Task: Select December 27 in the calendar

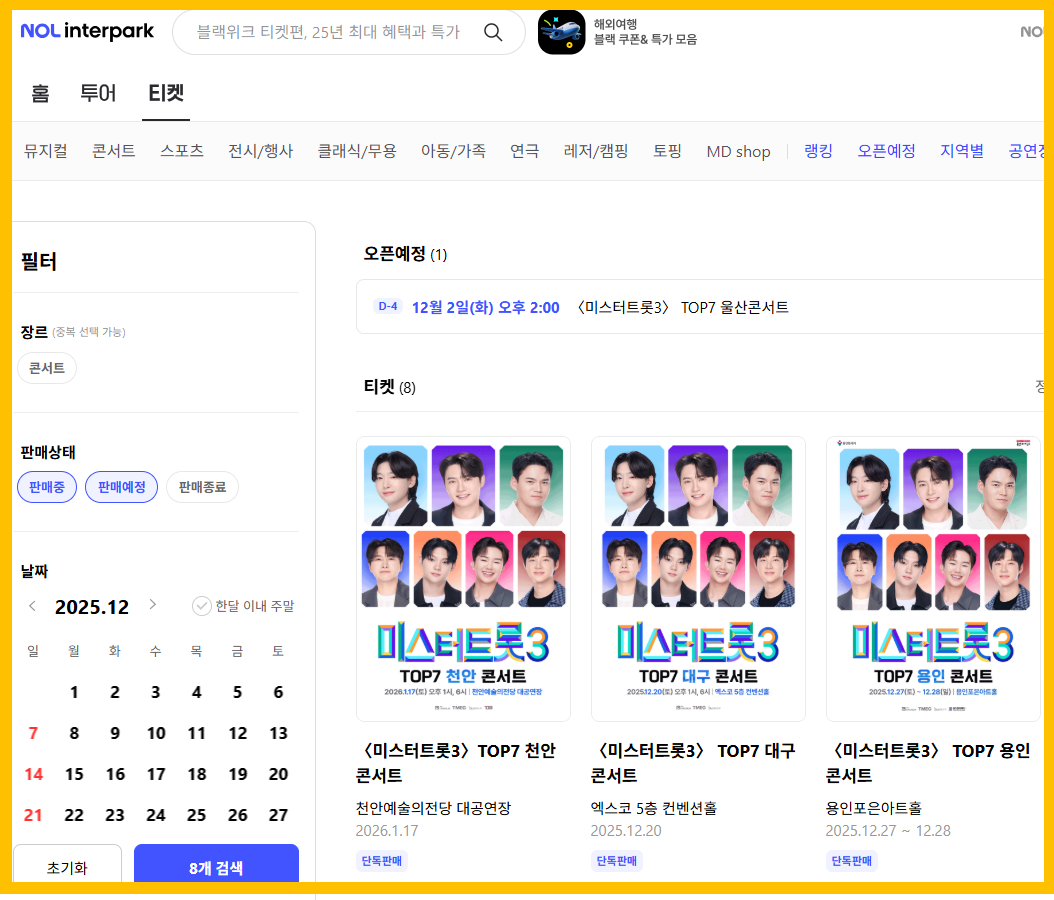Action: [278, 815]
